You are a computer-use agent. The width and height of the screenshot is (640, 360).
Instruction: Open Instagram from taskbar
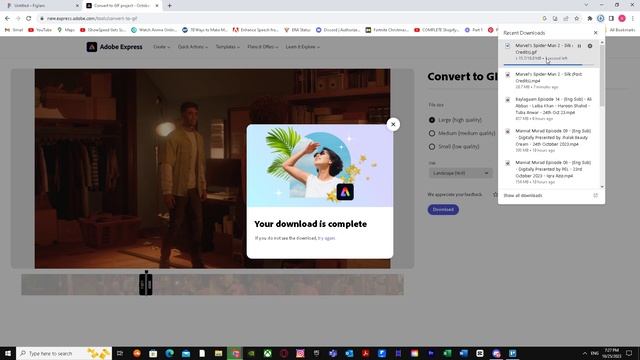click(x=300, y=353)
